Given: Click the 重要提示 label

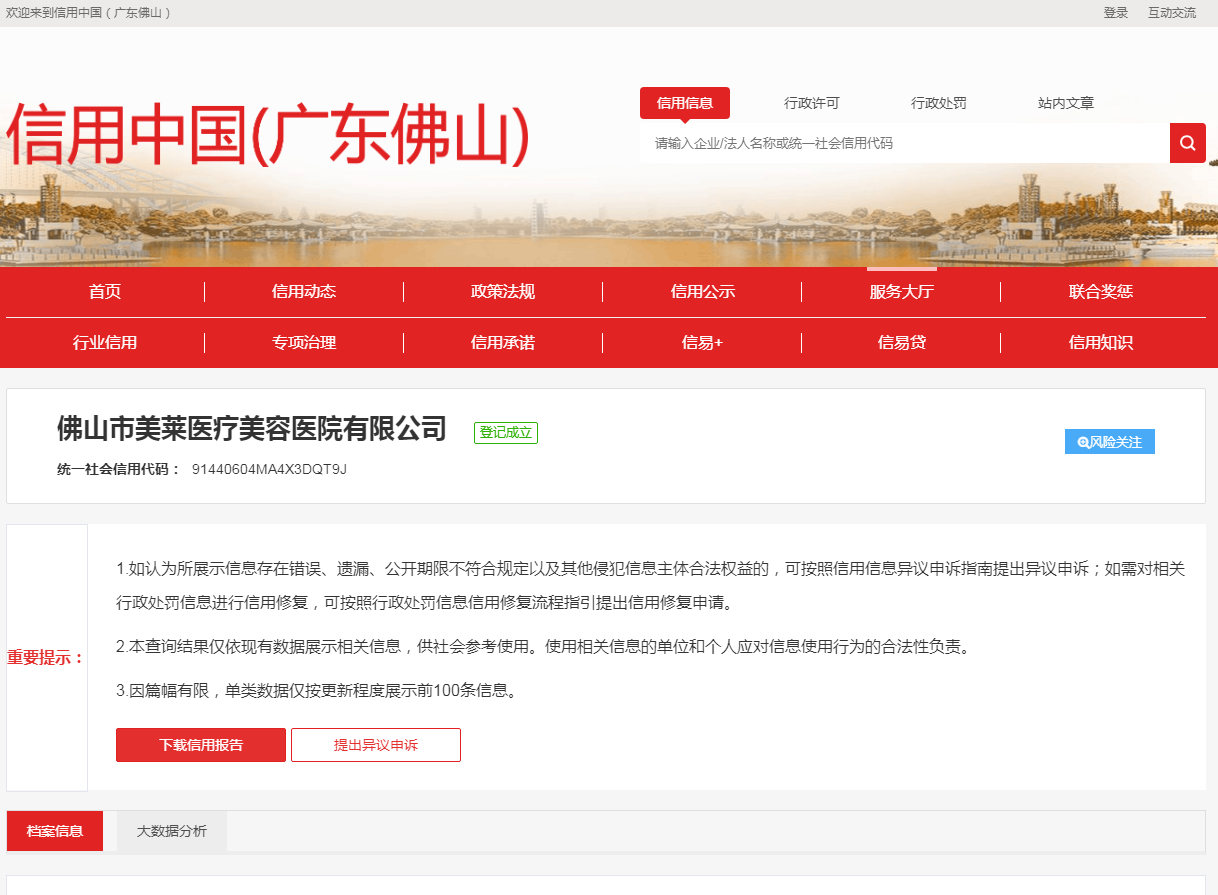Looking at the screenshot, I should pos(46,658).
